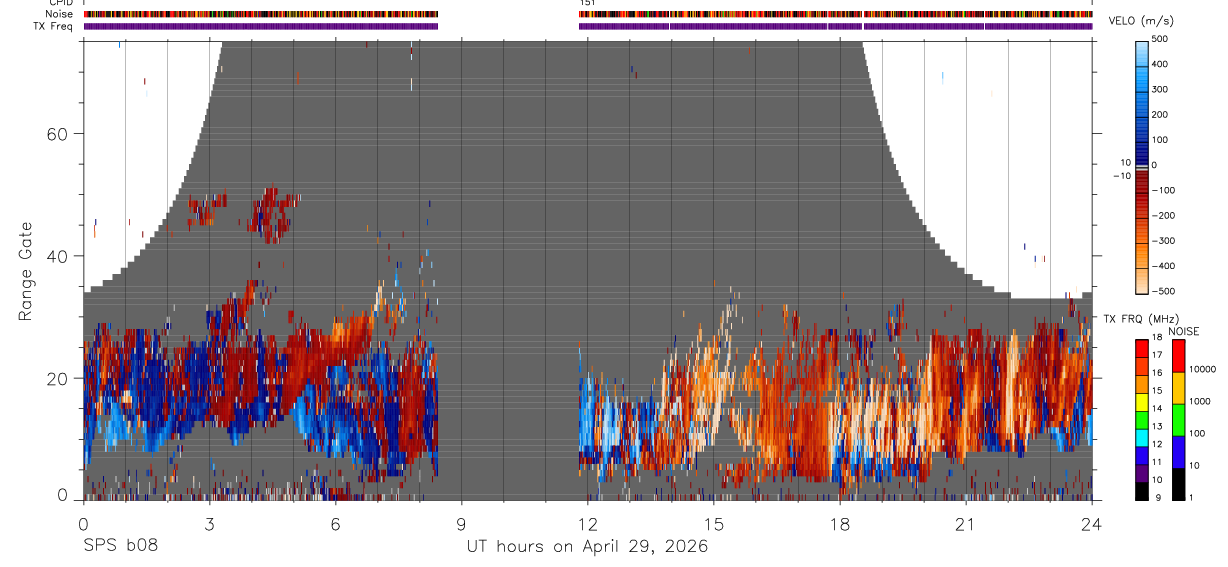Screen dimensions: 1228x567
Task: Click the NOISE color scale bar
Action: pyautogui.click(x=1177, y=420)
